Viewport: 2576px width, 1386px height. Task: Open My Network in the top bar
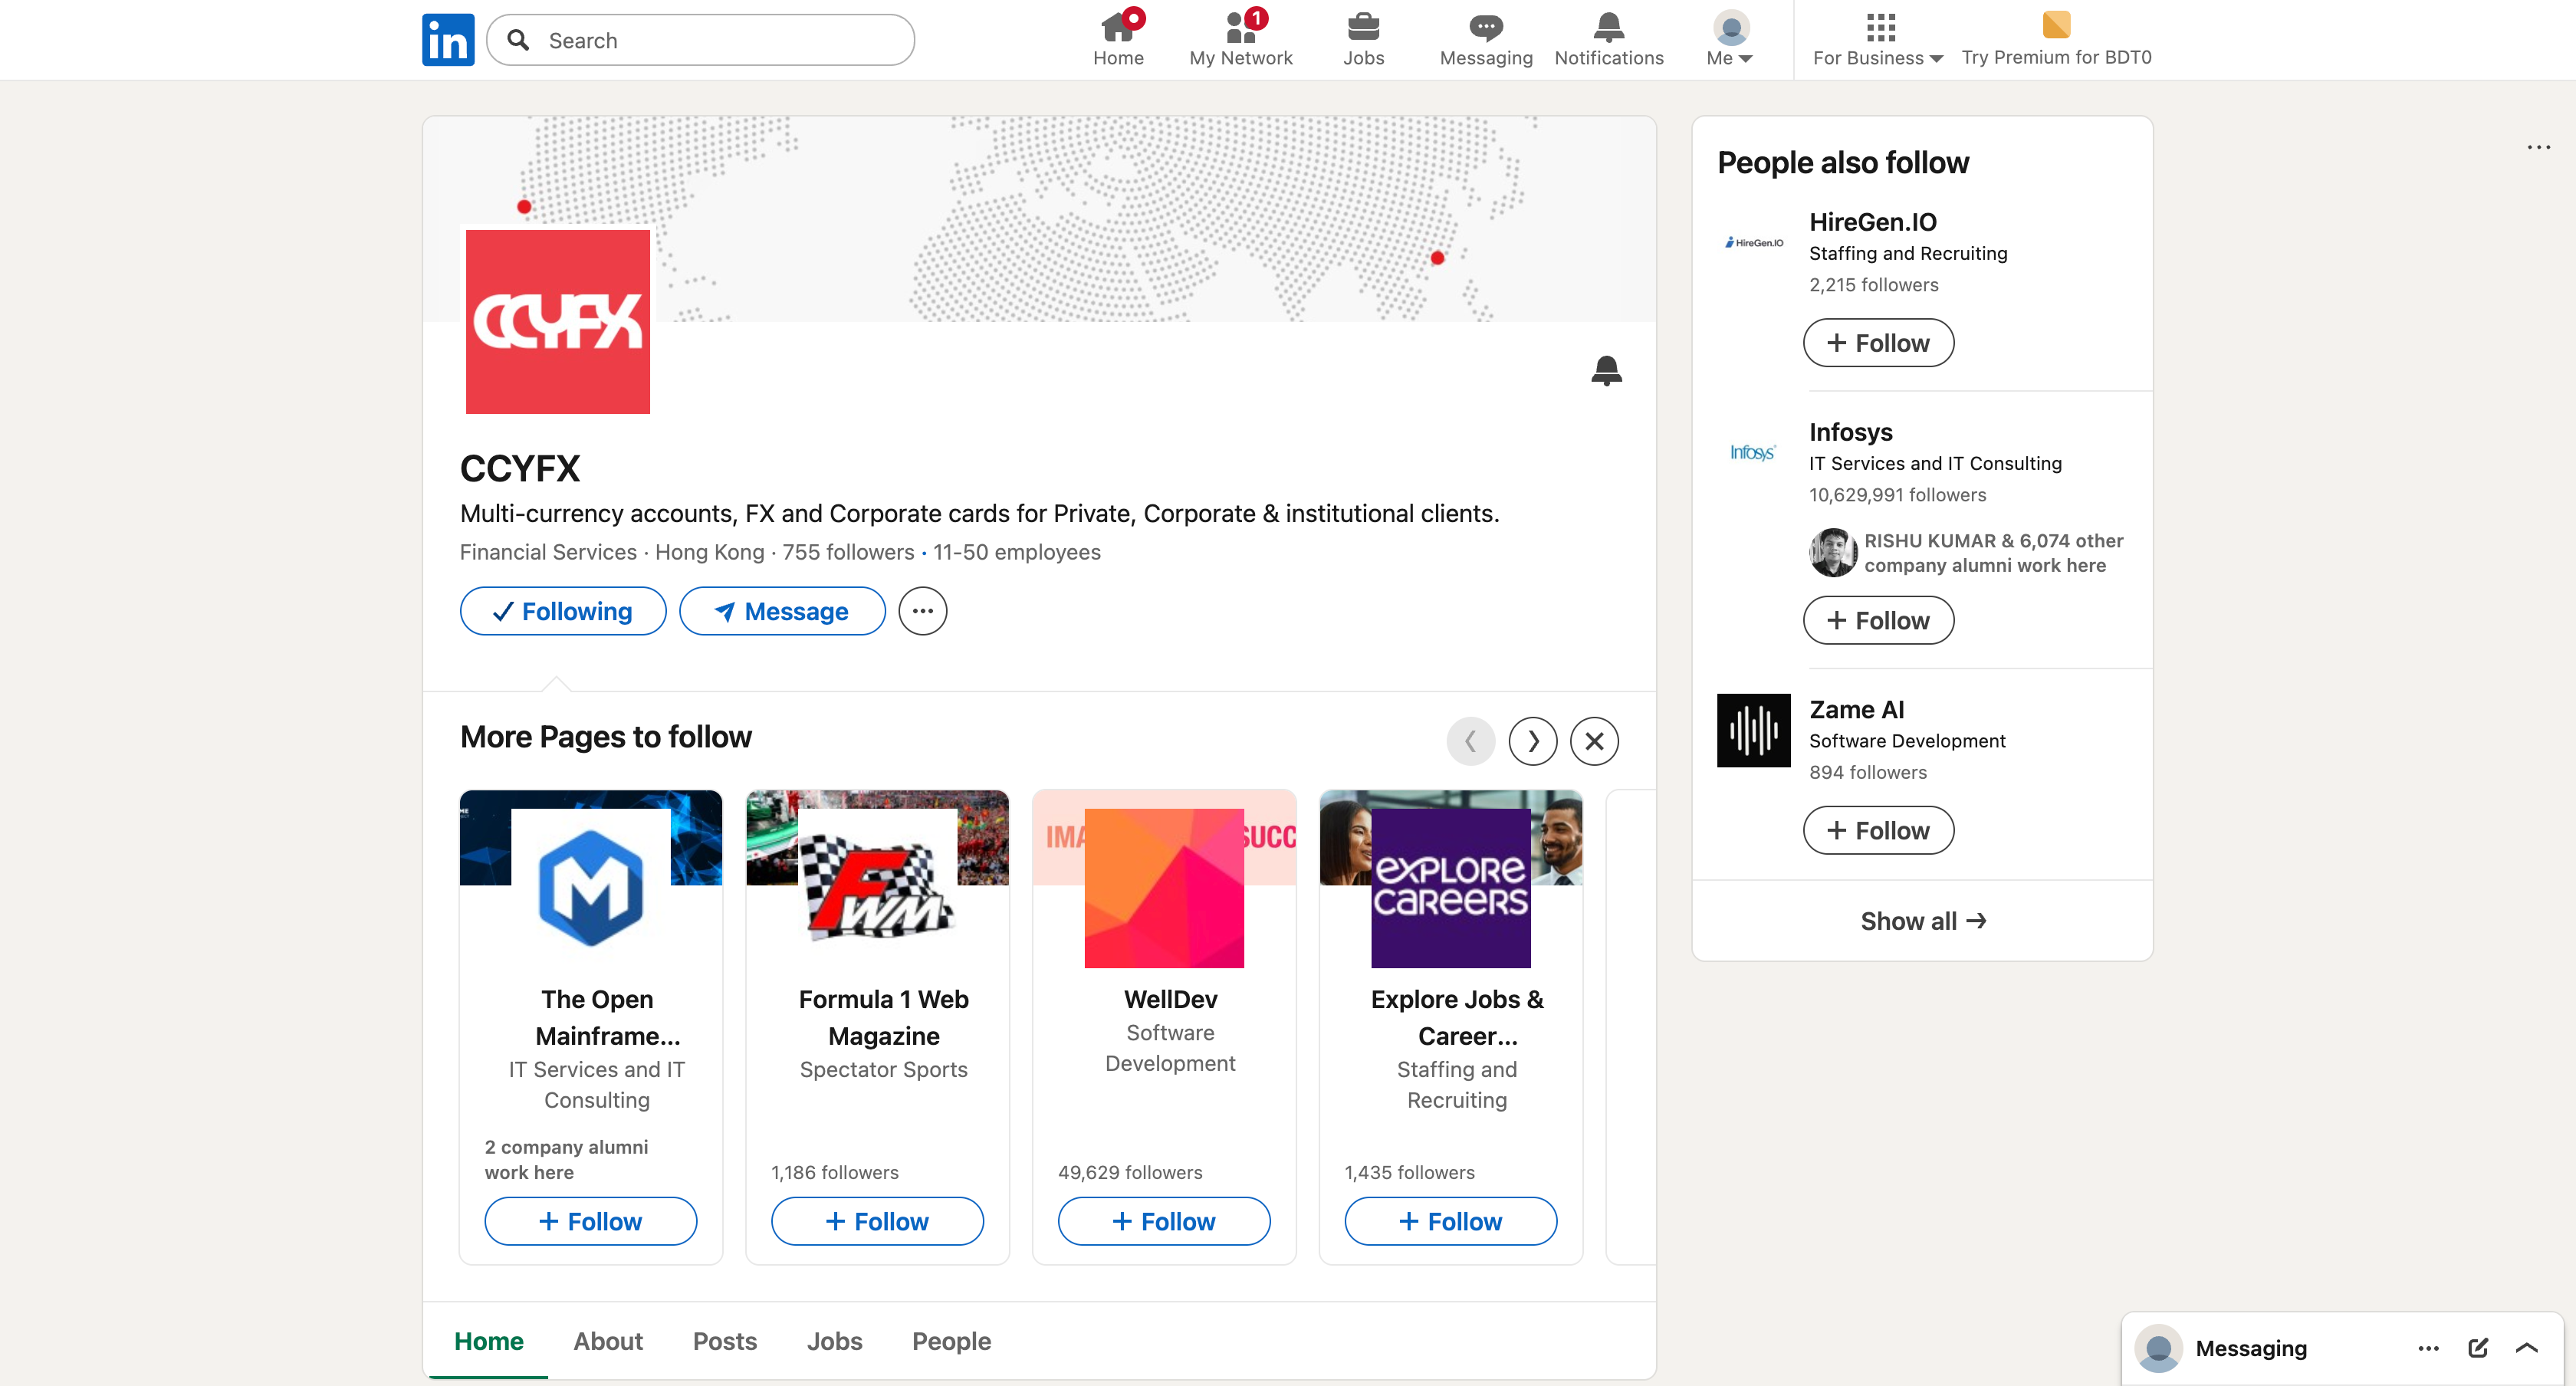1240,39
